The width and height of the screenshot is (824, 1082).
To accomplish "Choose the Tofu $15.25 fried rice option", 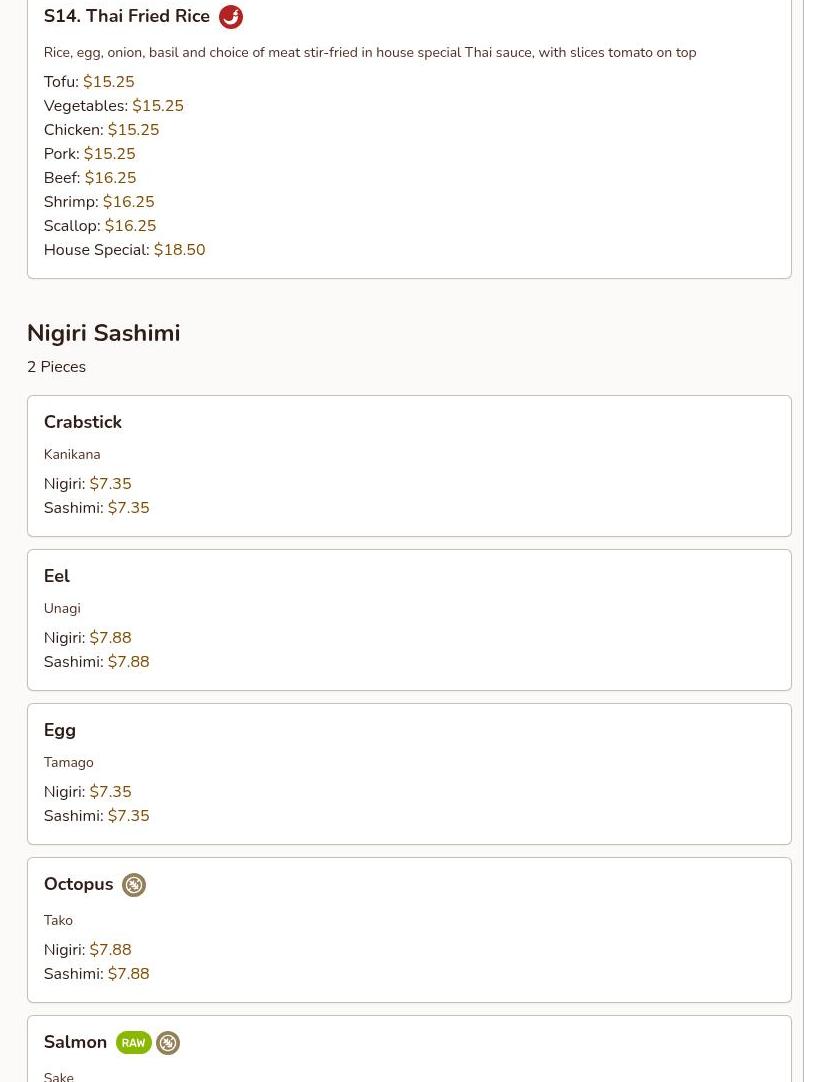I will click(89, 82).
